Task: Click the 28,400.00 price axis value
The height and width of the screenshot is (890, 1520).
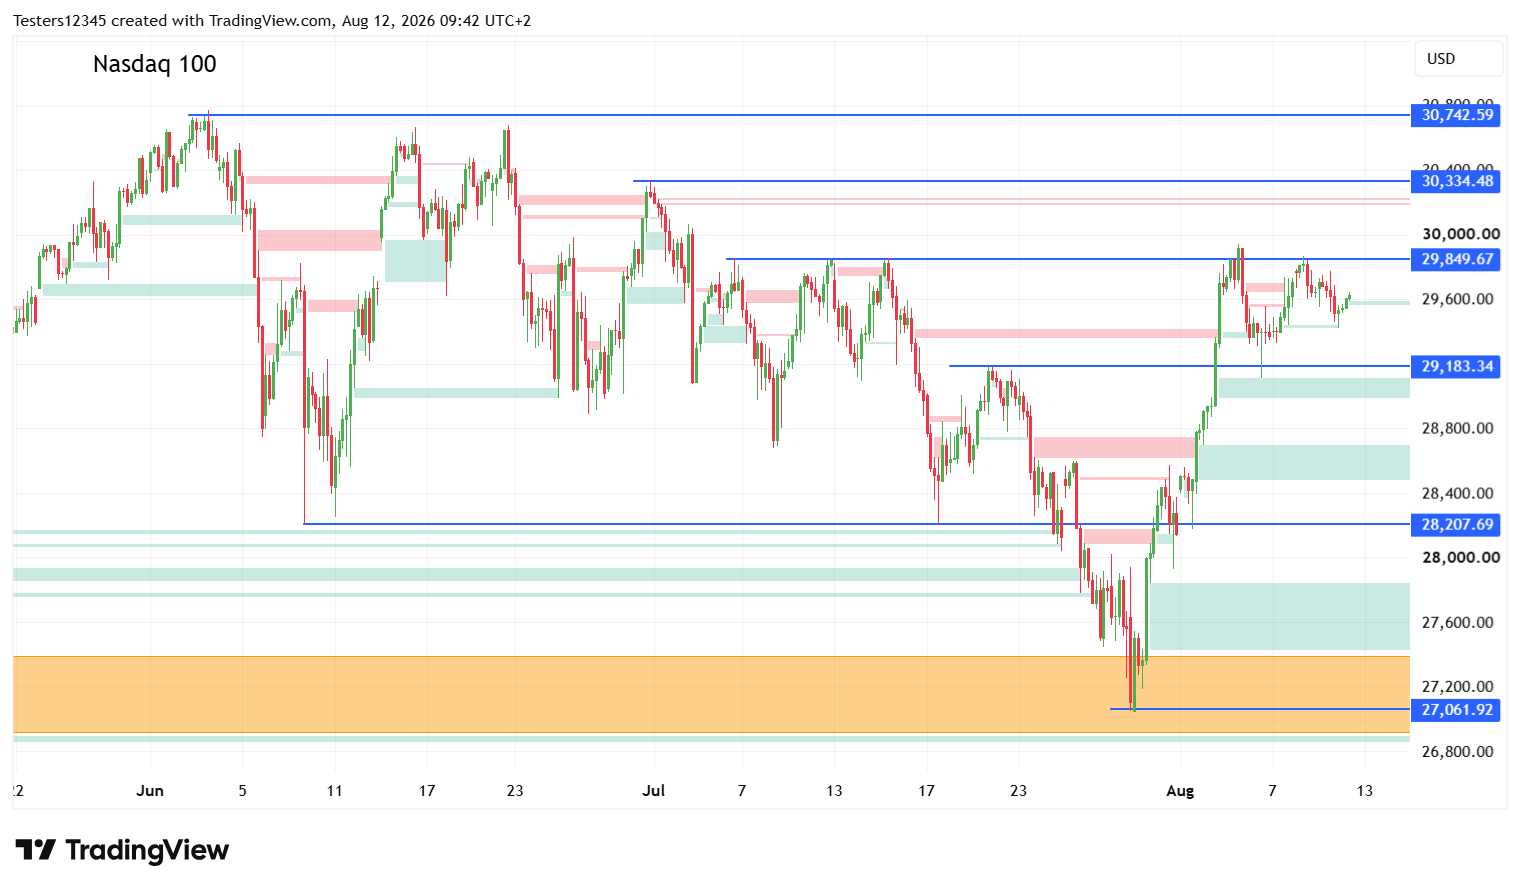Action: pyautogui.click(x=1458, y=493)
